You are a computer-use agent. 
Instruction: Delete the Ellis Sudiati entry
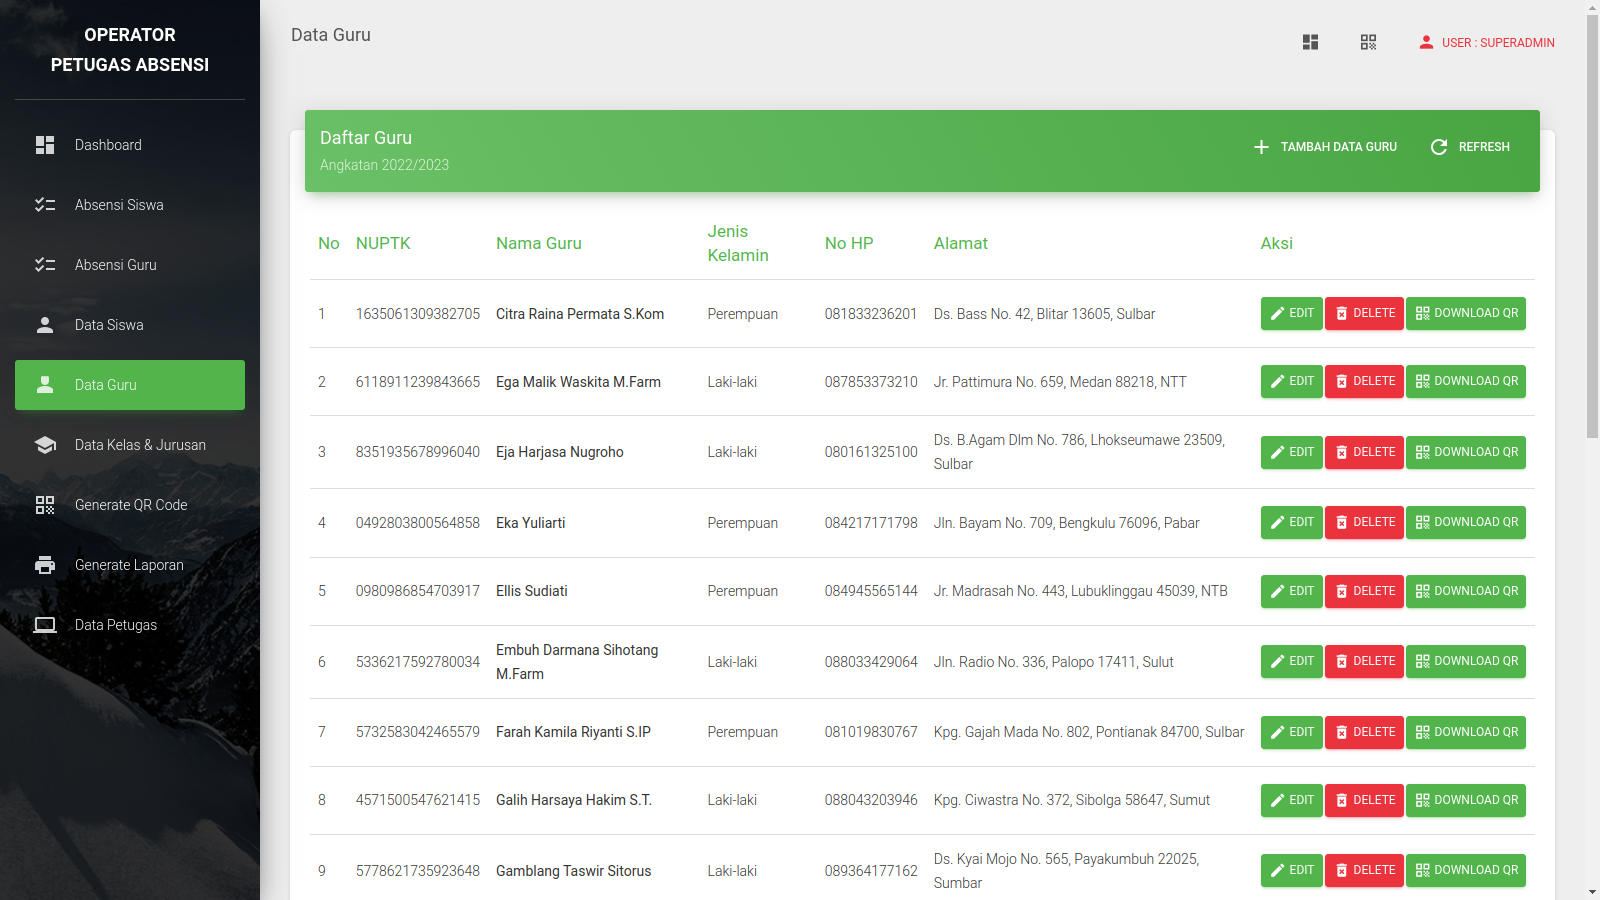[x=1364, y=591]
